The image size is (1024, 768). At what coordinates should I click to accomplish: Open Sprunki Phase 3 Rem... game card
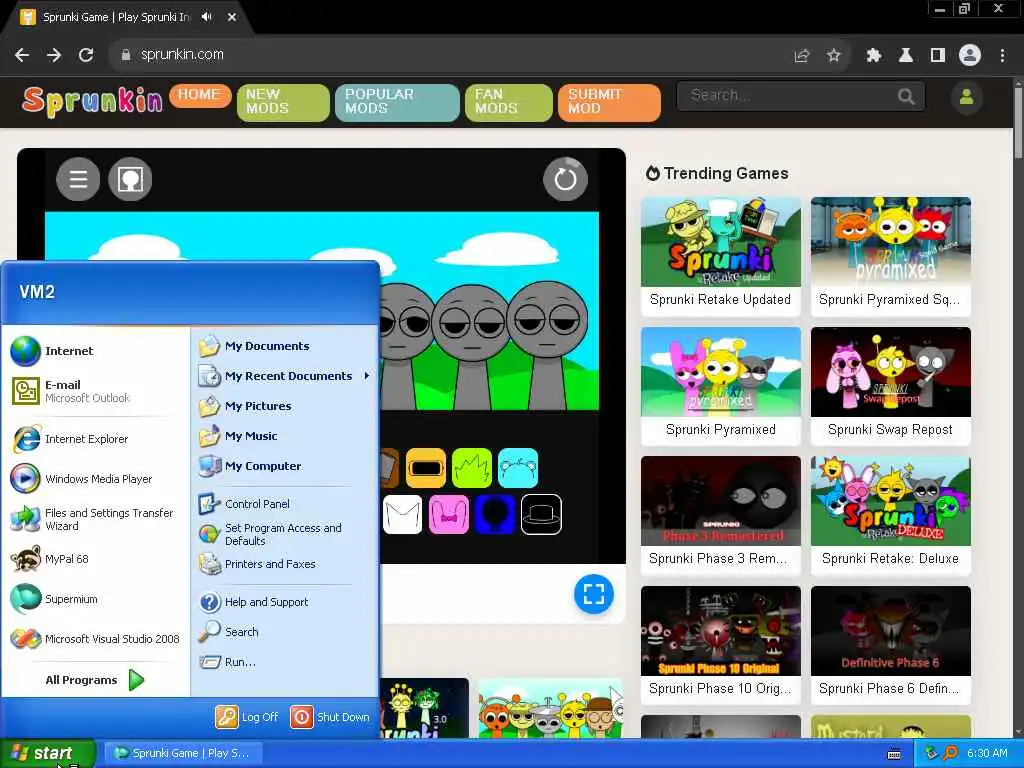(721, 515)
